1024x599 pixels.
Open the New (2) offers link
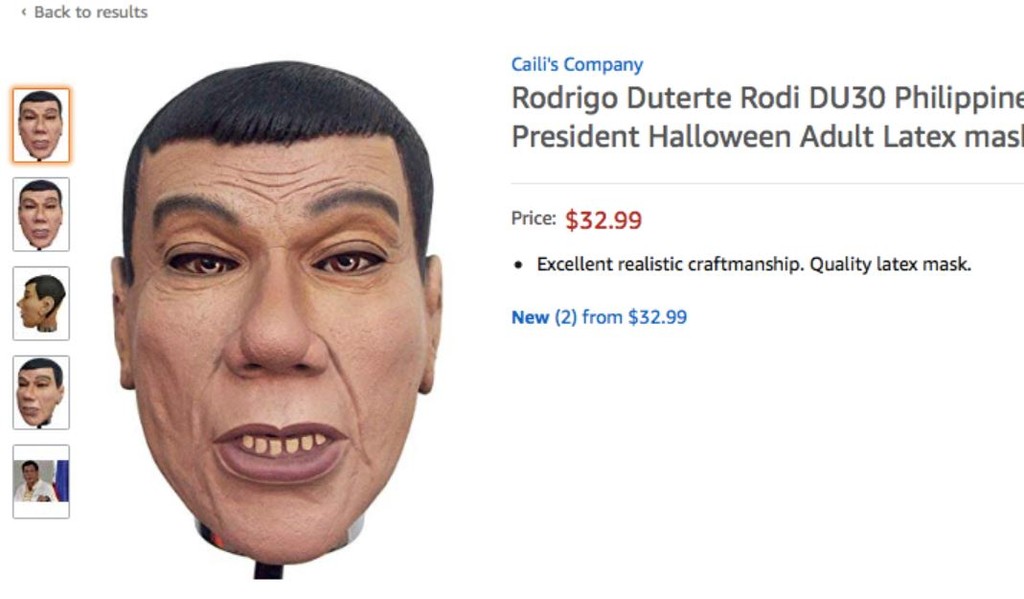(544, 317)
